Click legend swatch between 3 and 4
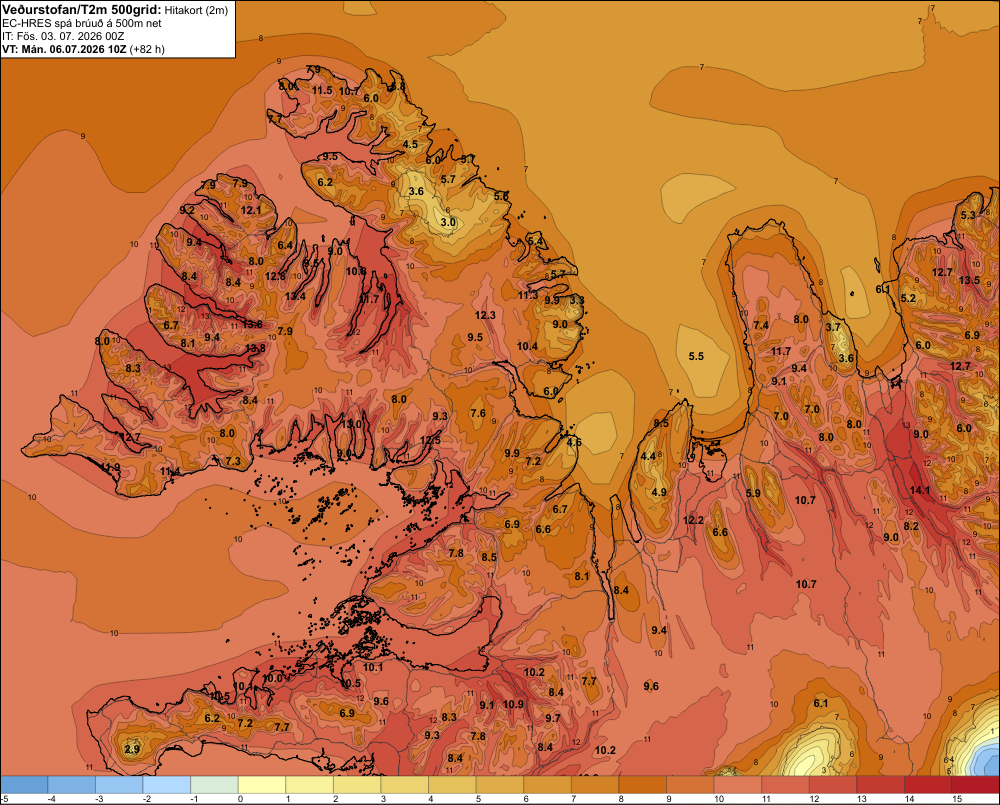1000x805 pixels. pos(404,785)
